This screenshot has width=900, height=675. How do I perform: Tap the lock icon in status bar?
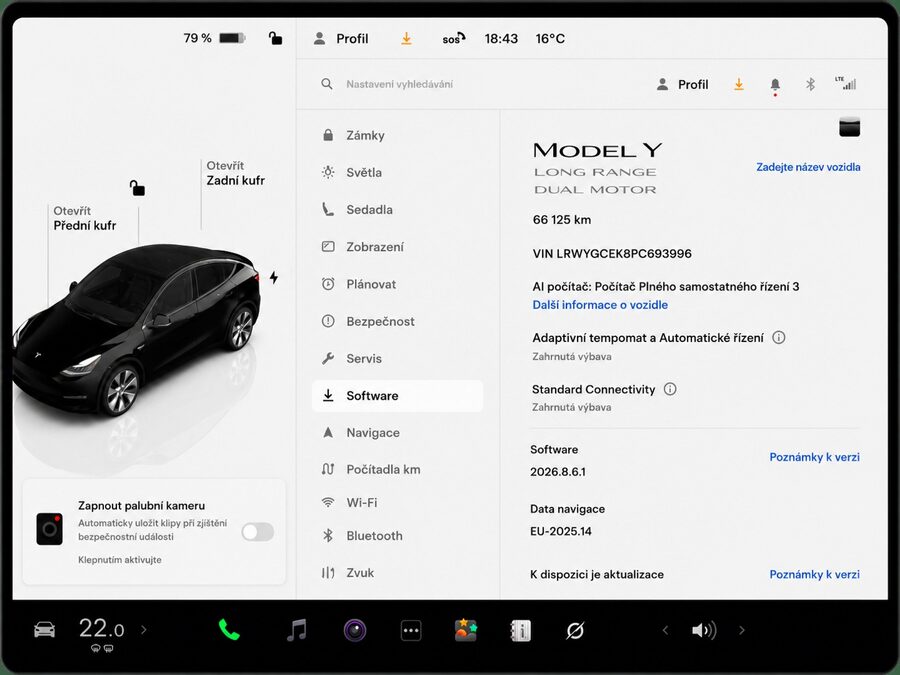point(276,38)
